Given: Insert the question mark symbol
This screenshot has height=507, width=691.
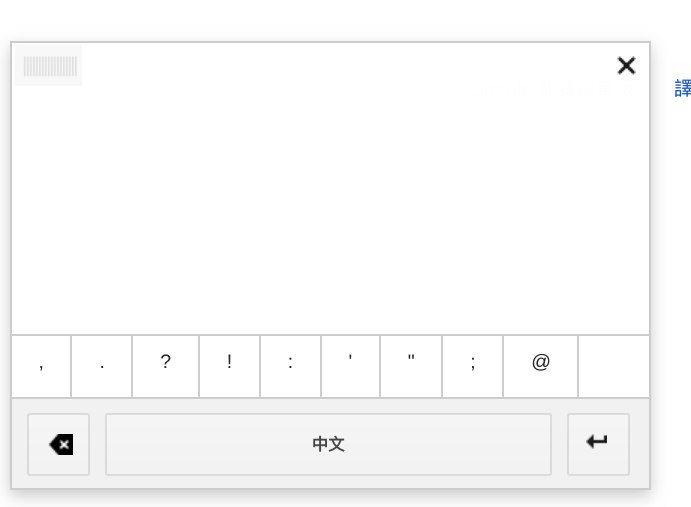Looking at the screenshot, I should point(166,366).
